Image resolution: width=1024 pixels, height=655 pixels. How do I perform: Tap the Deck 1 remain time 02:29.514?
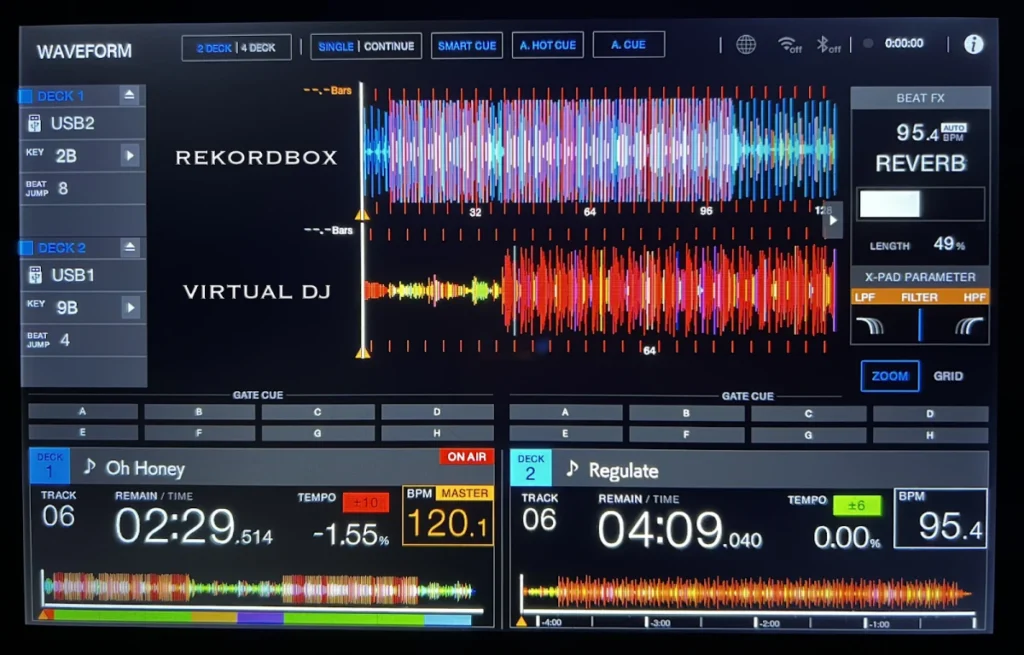pos(193,526)
